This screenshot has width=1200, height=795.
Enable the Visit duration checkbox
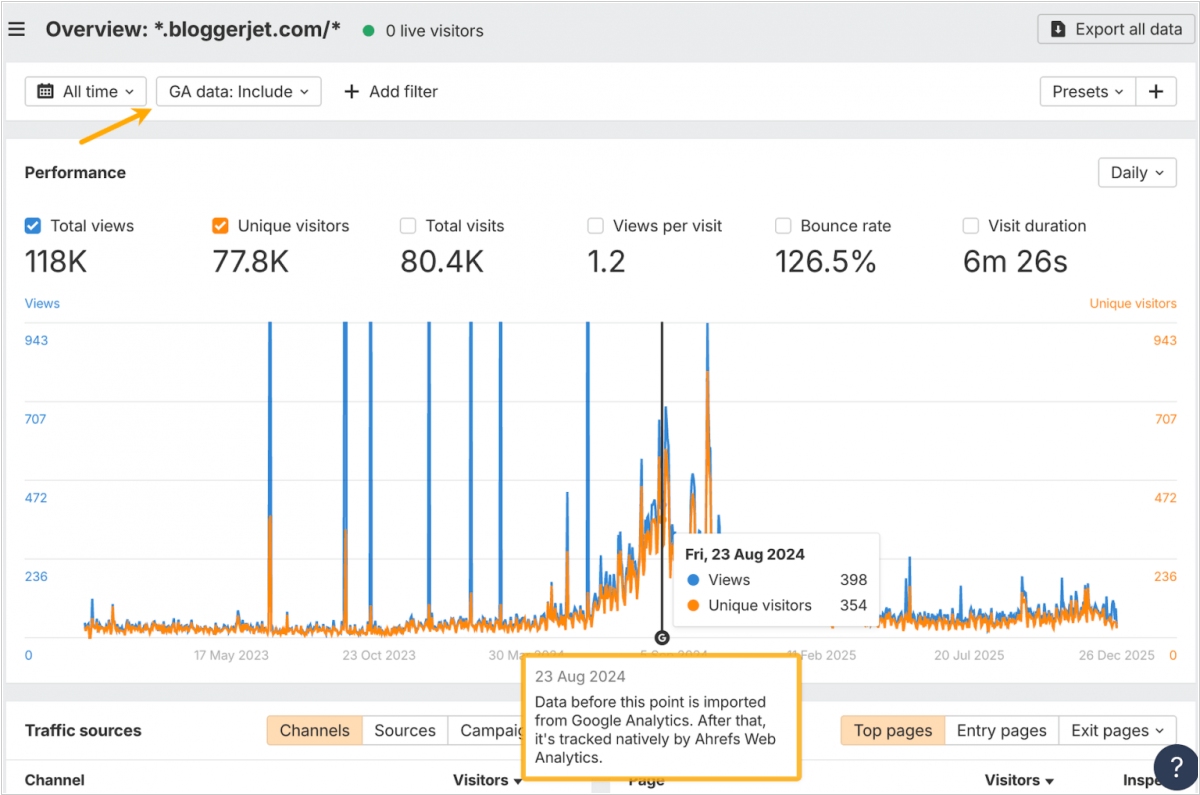[x=971, y=226]
